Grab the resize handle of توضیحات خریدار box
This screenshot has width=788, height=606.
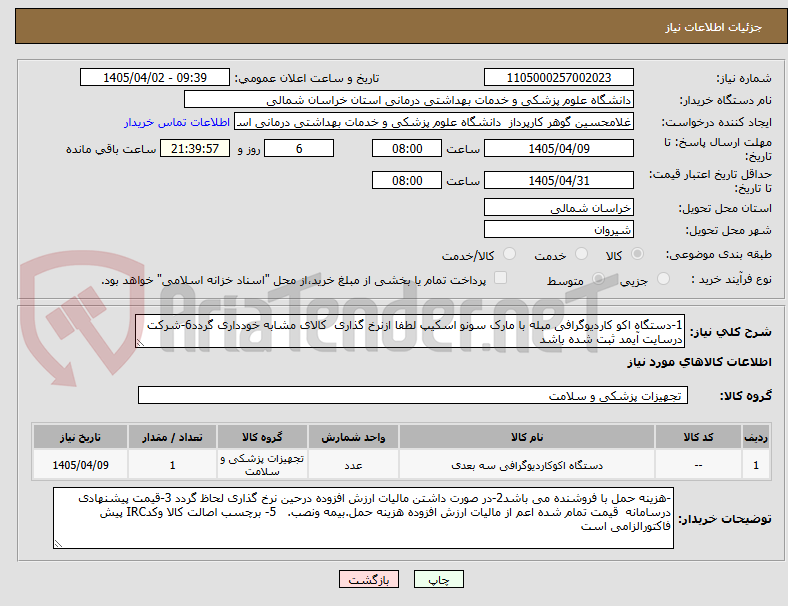pyautogui.click(x=58, y=544)
